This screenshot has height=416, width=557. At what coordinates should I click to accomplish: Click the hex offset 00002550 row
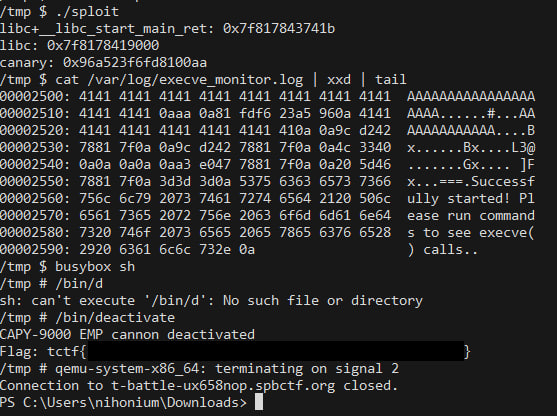pos(267,182)
